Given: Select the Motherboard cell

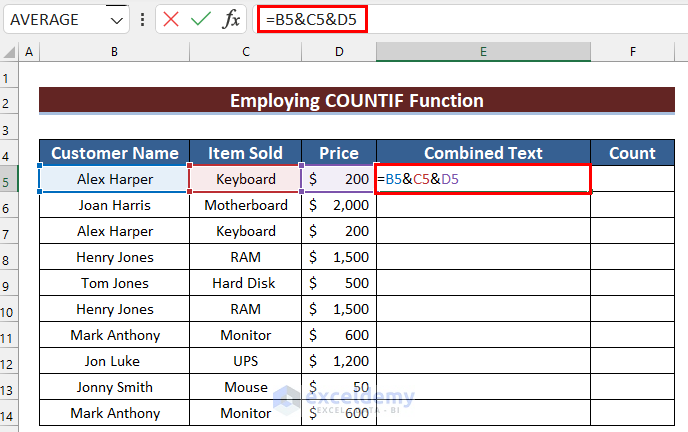Looking at the screenshot, I should coord(245,205).
